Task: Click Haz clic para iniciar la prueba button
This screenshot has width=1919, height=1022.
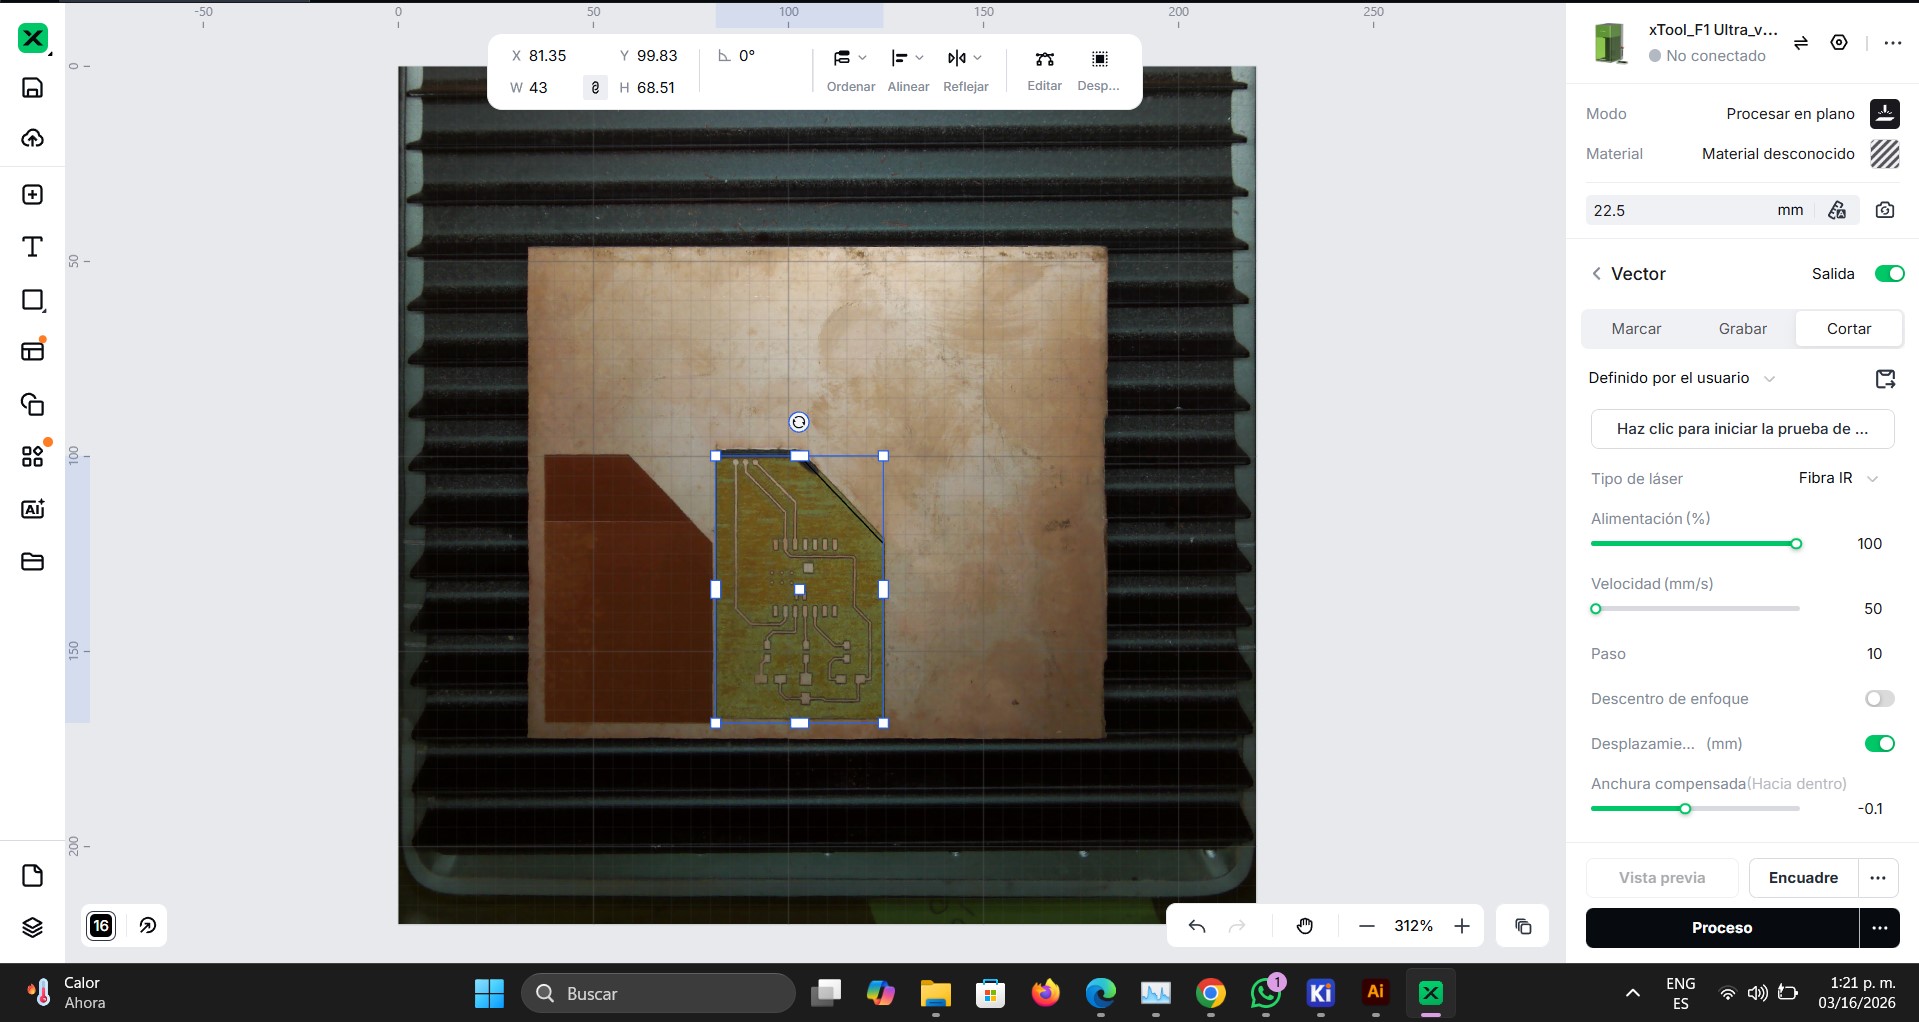Action: (1742, 429)
